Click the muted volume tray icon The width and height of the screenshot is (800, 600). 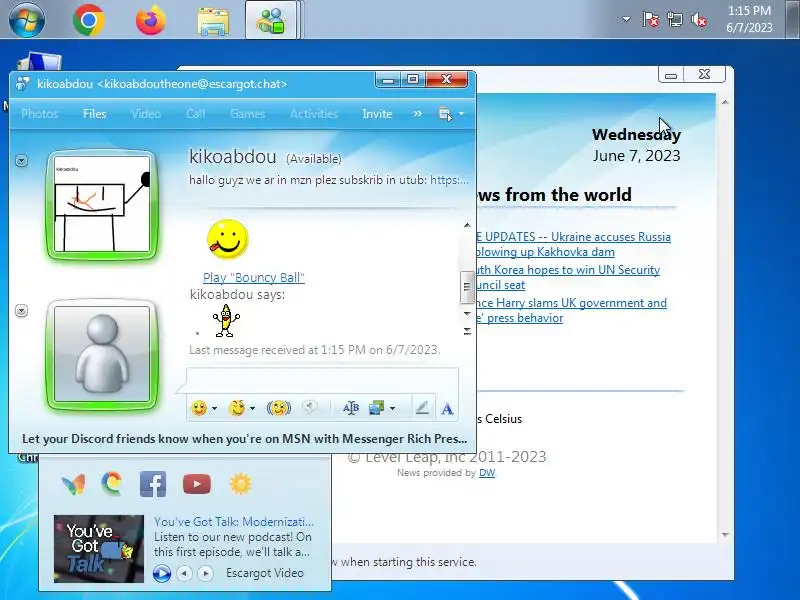pos(699,20)
